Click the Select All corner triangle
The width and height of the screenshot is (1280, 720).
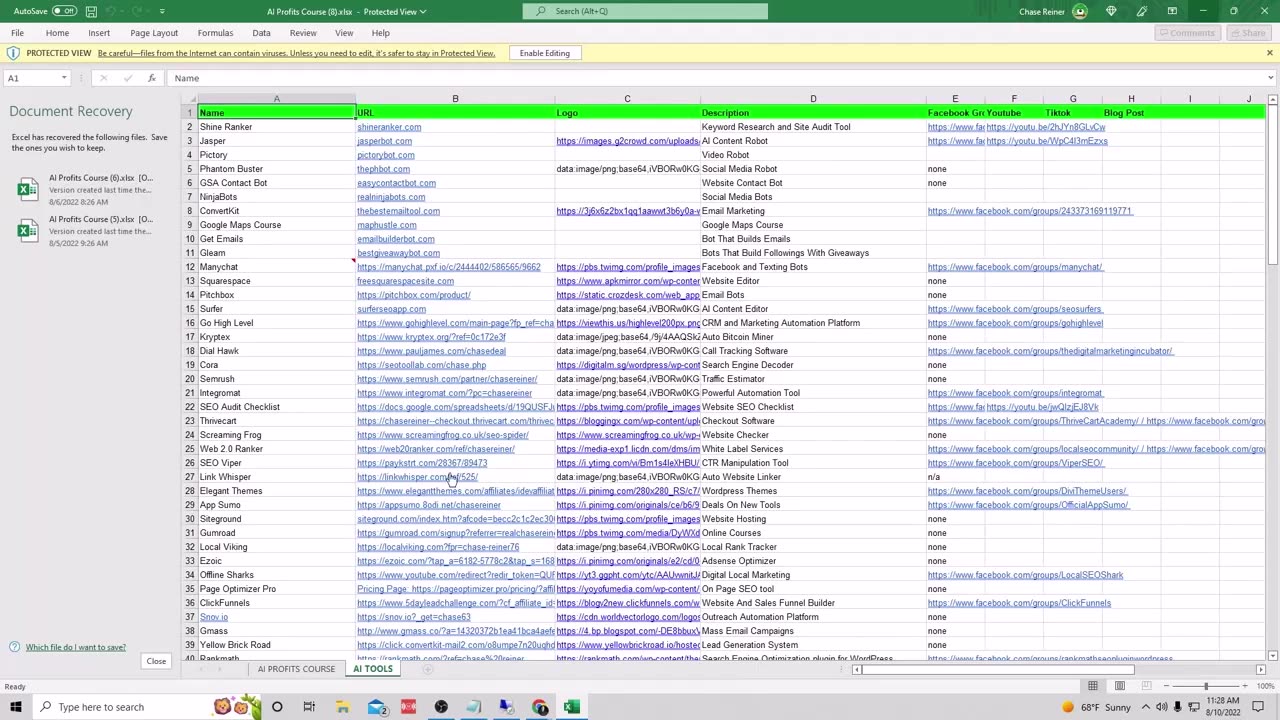(190, 99)
